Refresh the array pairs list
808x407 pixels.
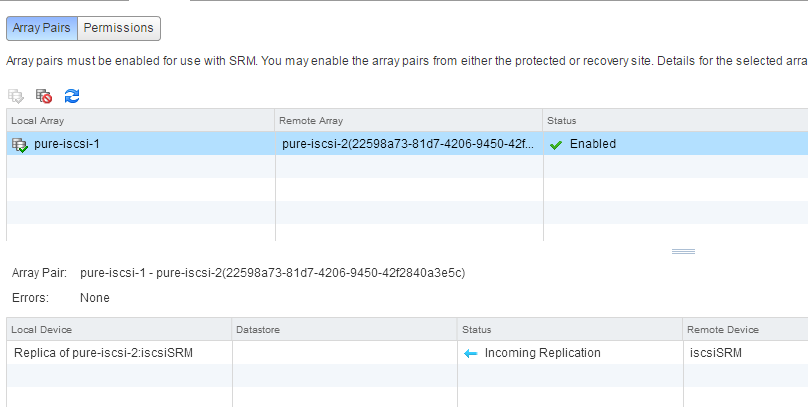pyautogui.click(x=72, y=96)
